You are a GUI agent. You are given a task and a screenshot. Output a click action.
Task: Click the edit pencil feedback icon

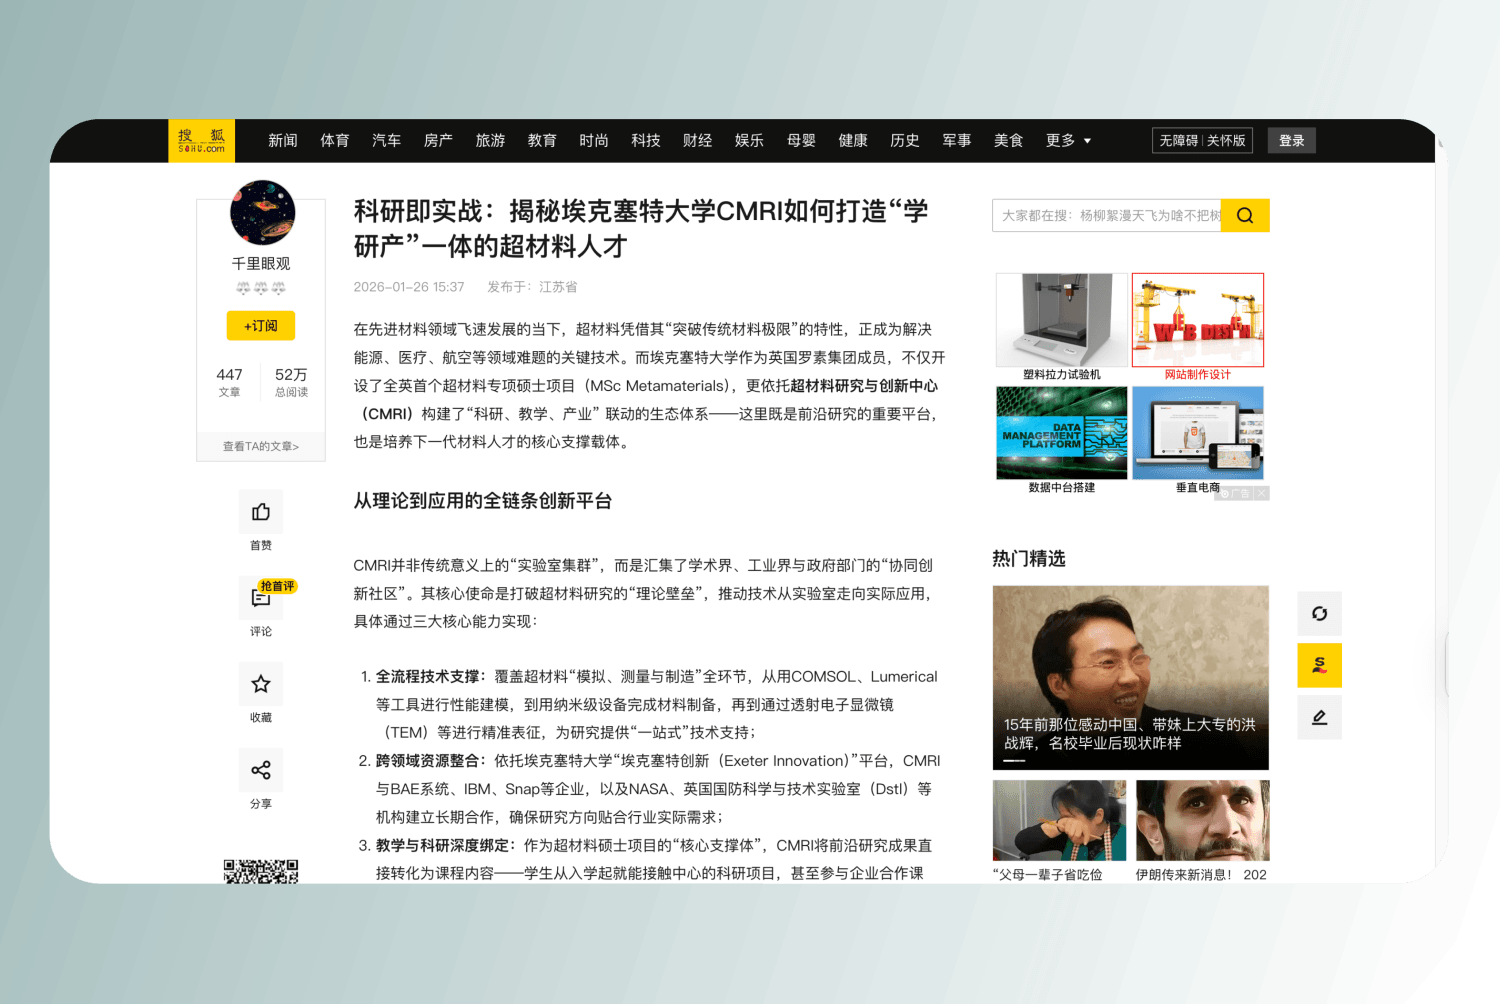click(x=1319, y=717)
